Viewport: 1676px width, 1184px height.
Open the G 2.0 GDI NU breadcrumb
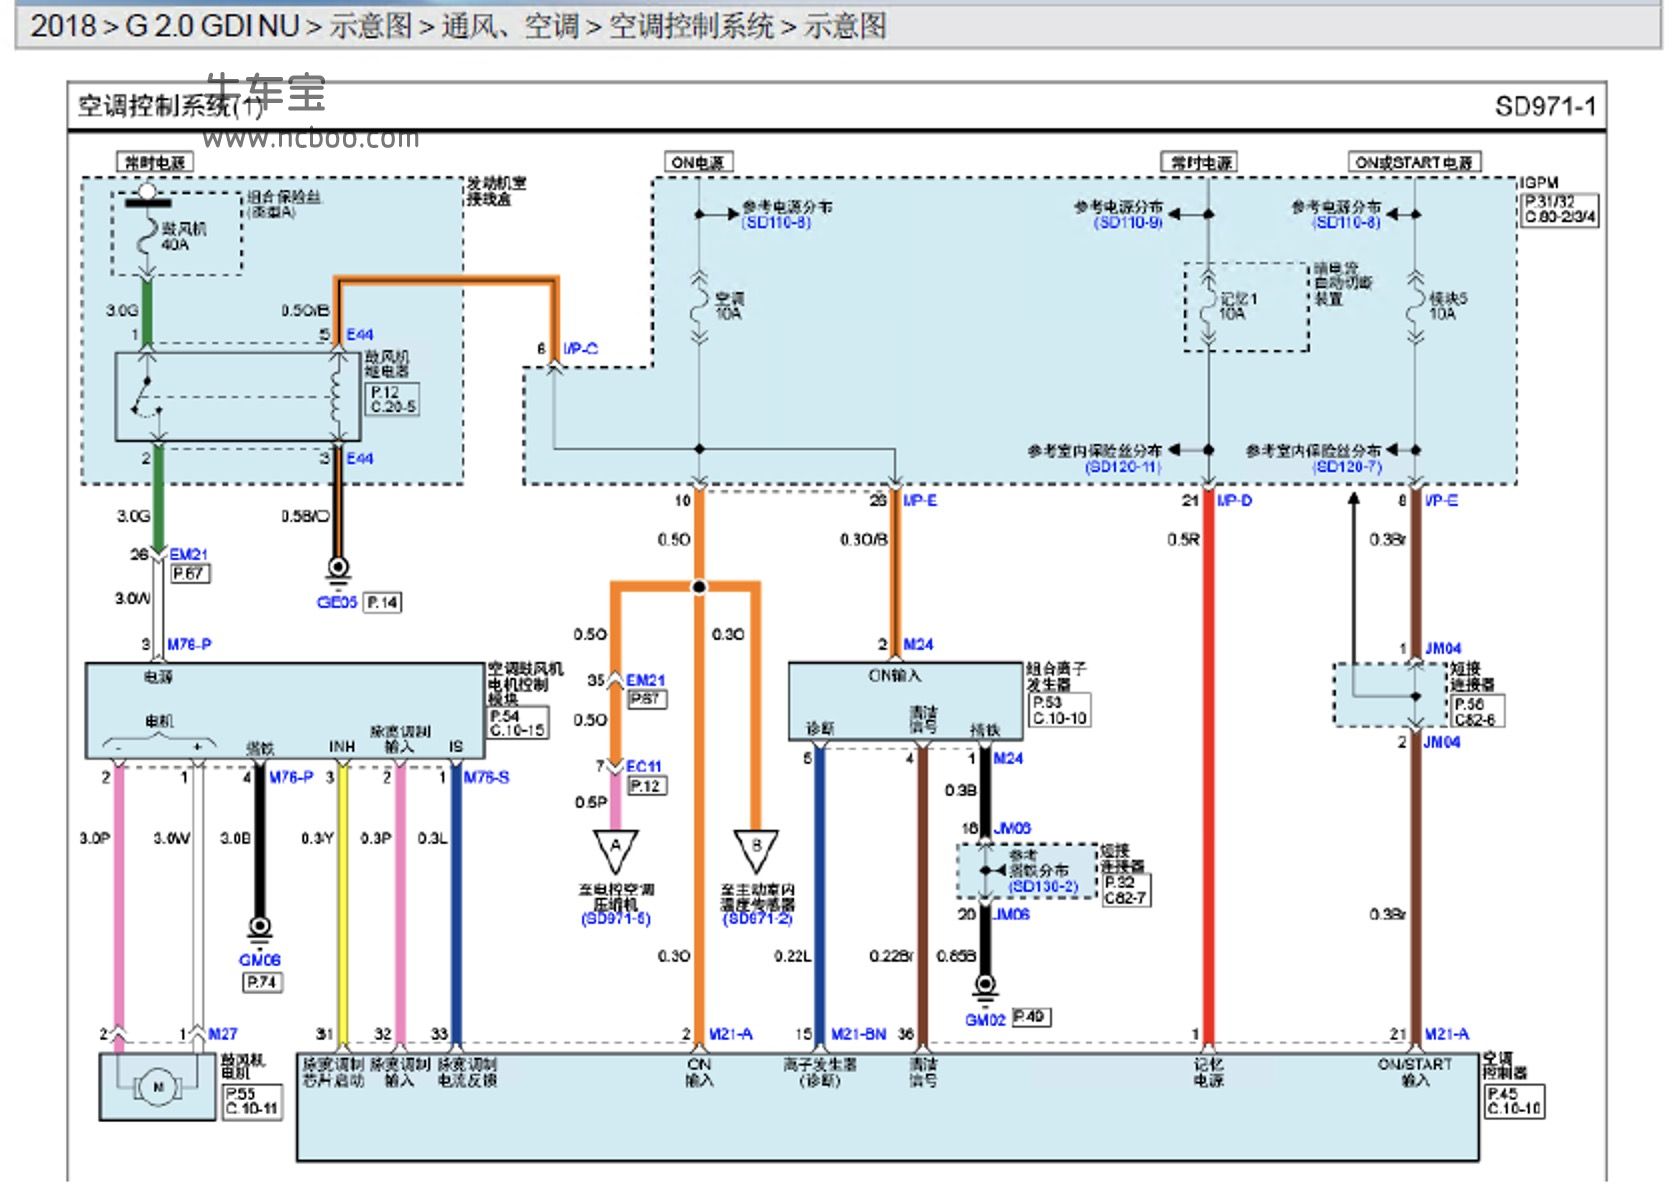212,25
